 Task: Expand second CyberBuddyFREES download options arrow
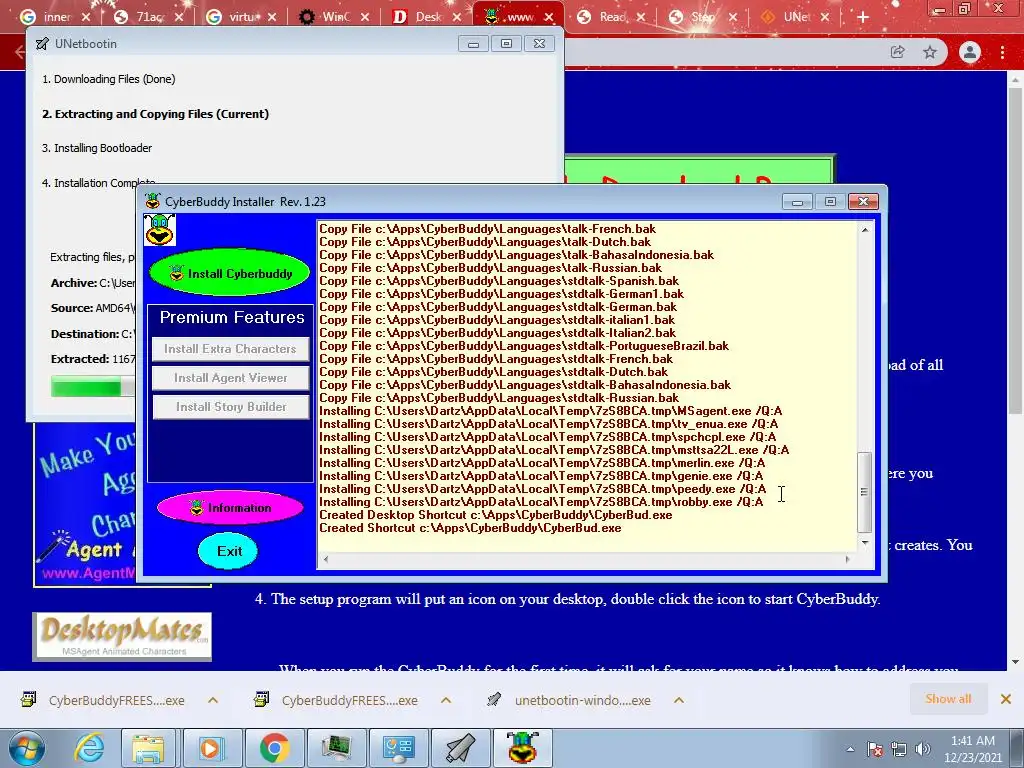446,700
